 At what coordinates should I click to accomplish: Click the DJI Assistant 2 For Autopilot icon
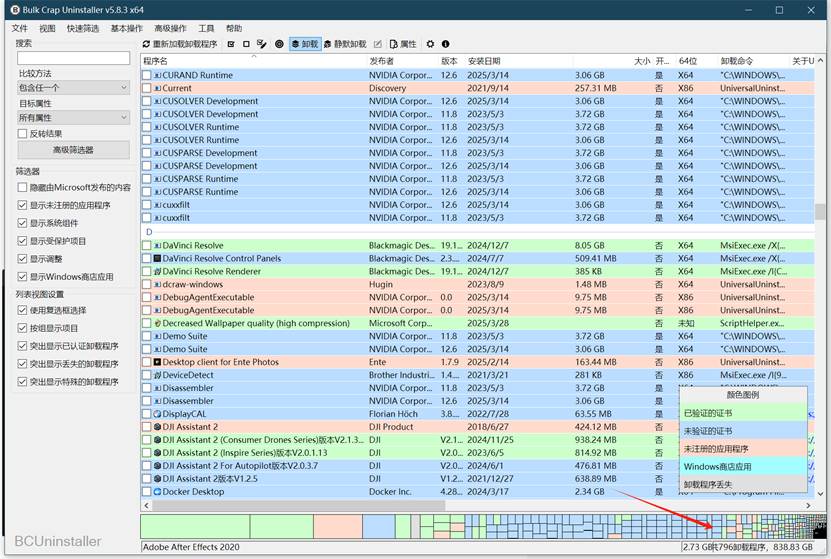[x=157, y=466]
